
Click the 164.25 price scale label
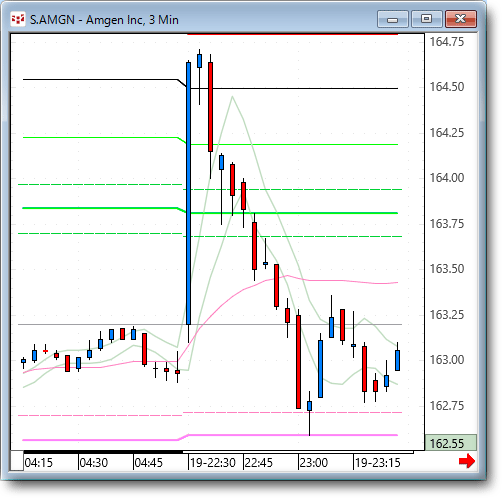[x=447, y=133]
